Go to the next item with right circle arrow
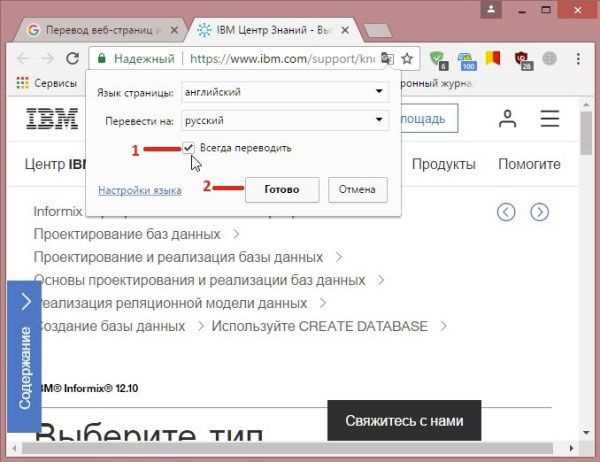600x462 pixels. tap(539, 212)
